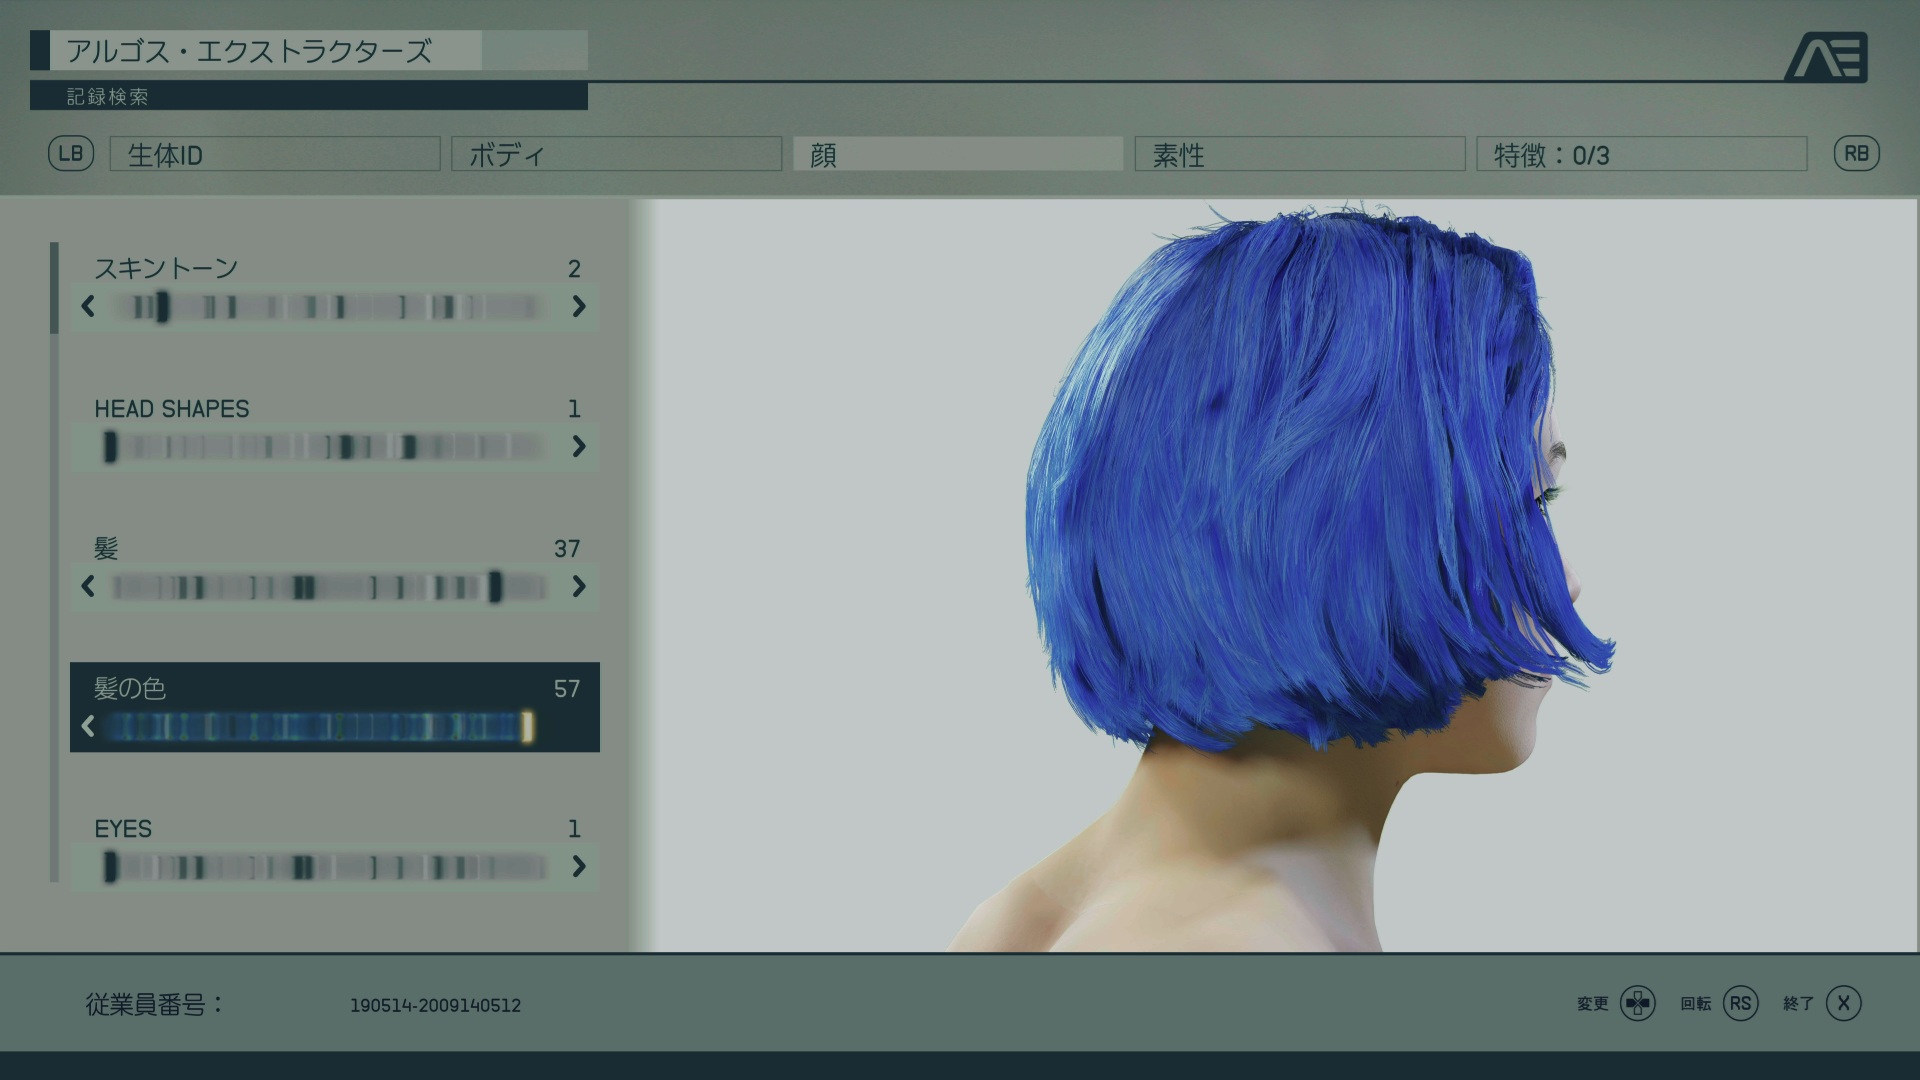Switch to the 素性 background tab
The width and height of the screenshot is (1920, 1080).
[x=1299, y=155]
